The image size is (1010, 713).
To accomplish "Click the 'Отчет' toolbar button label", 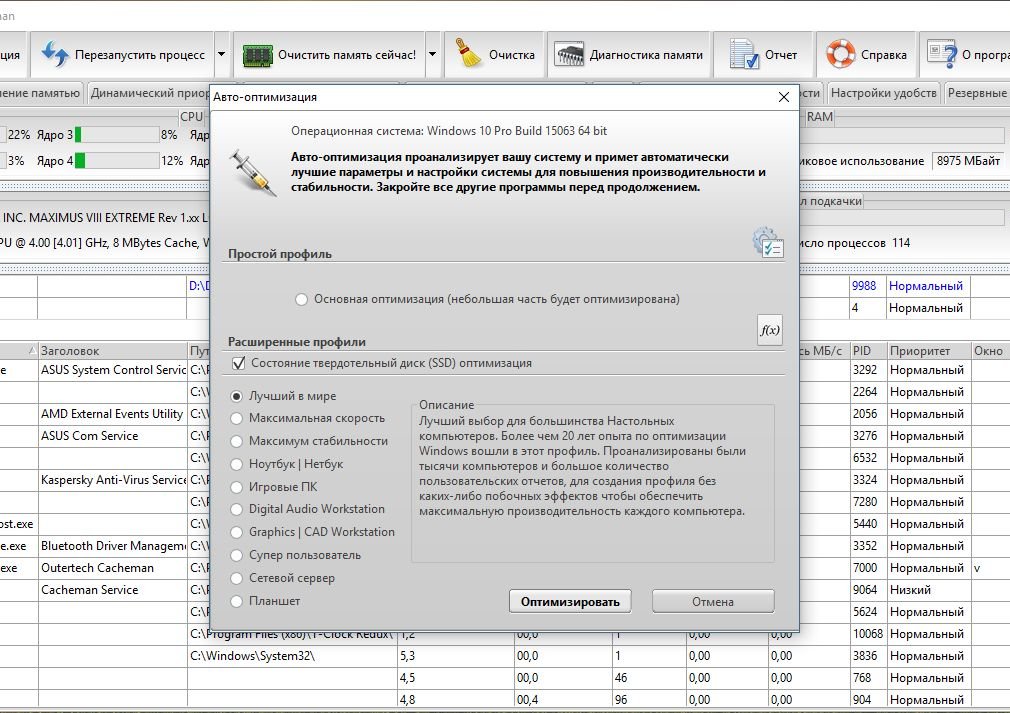I will 781,55.
